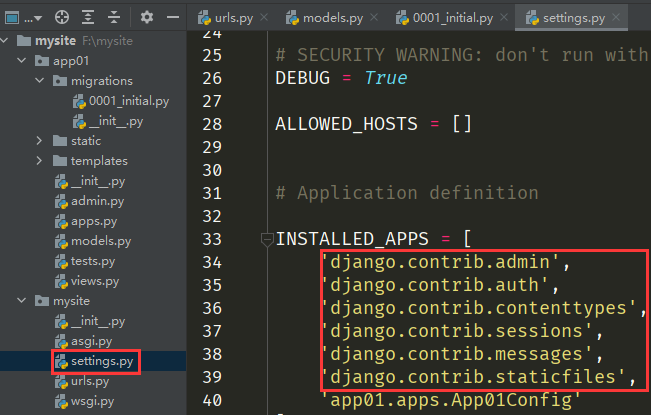Viewport: 651px width, 415px height.
Task: Collapse the app01 folder arrow
Action: [x=22, y=61]
